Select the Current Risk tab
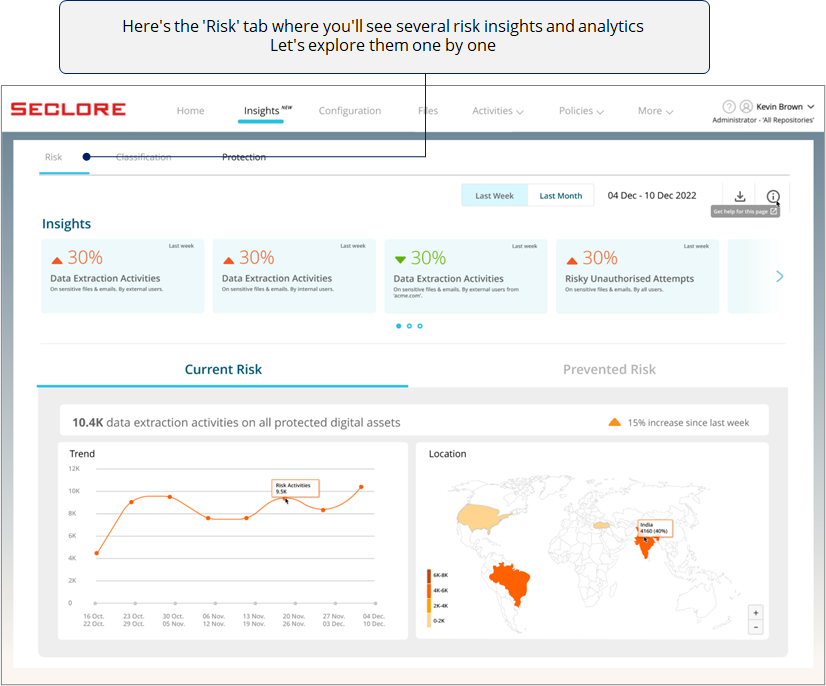The height and width of the screenshot is (686, 826). point(223,369)
